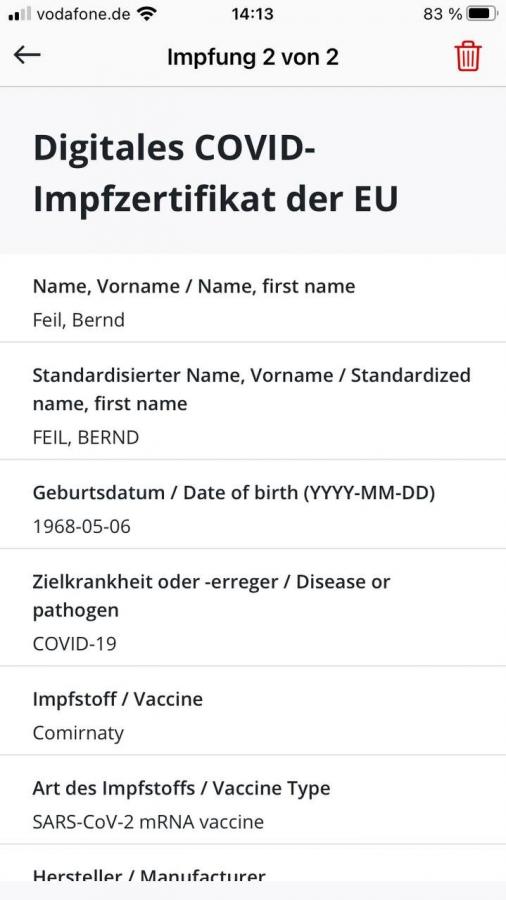Select date of birth value 1968-05-06
Screen dimensions: 506x900
(x=81, y=526)
